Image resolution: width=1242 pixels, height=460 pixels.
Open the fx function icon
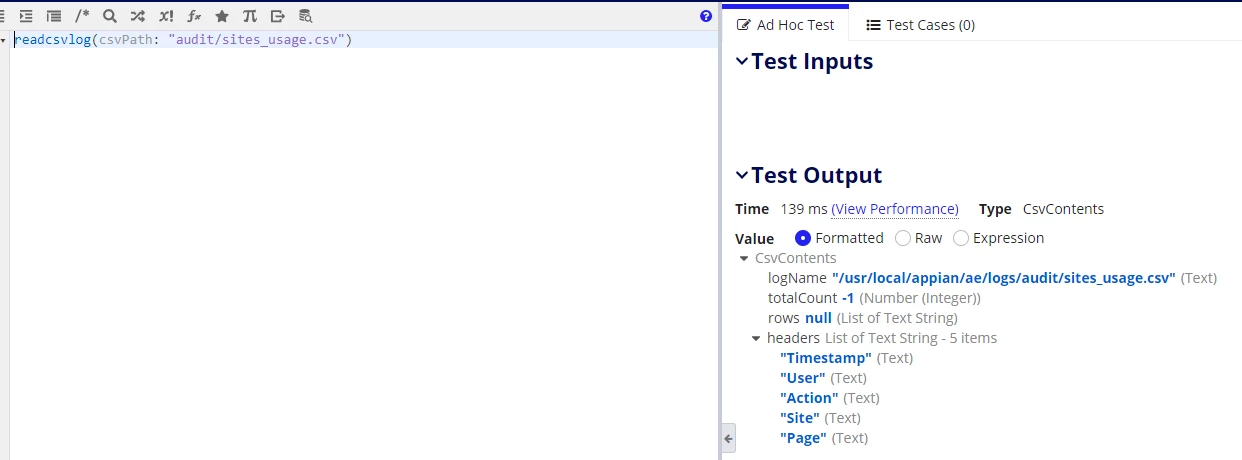click(194, 16)
